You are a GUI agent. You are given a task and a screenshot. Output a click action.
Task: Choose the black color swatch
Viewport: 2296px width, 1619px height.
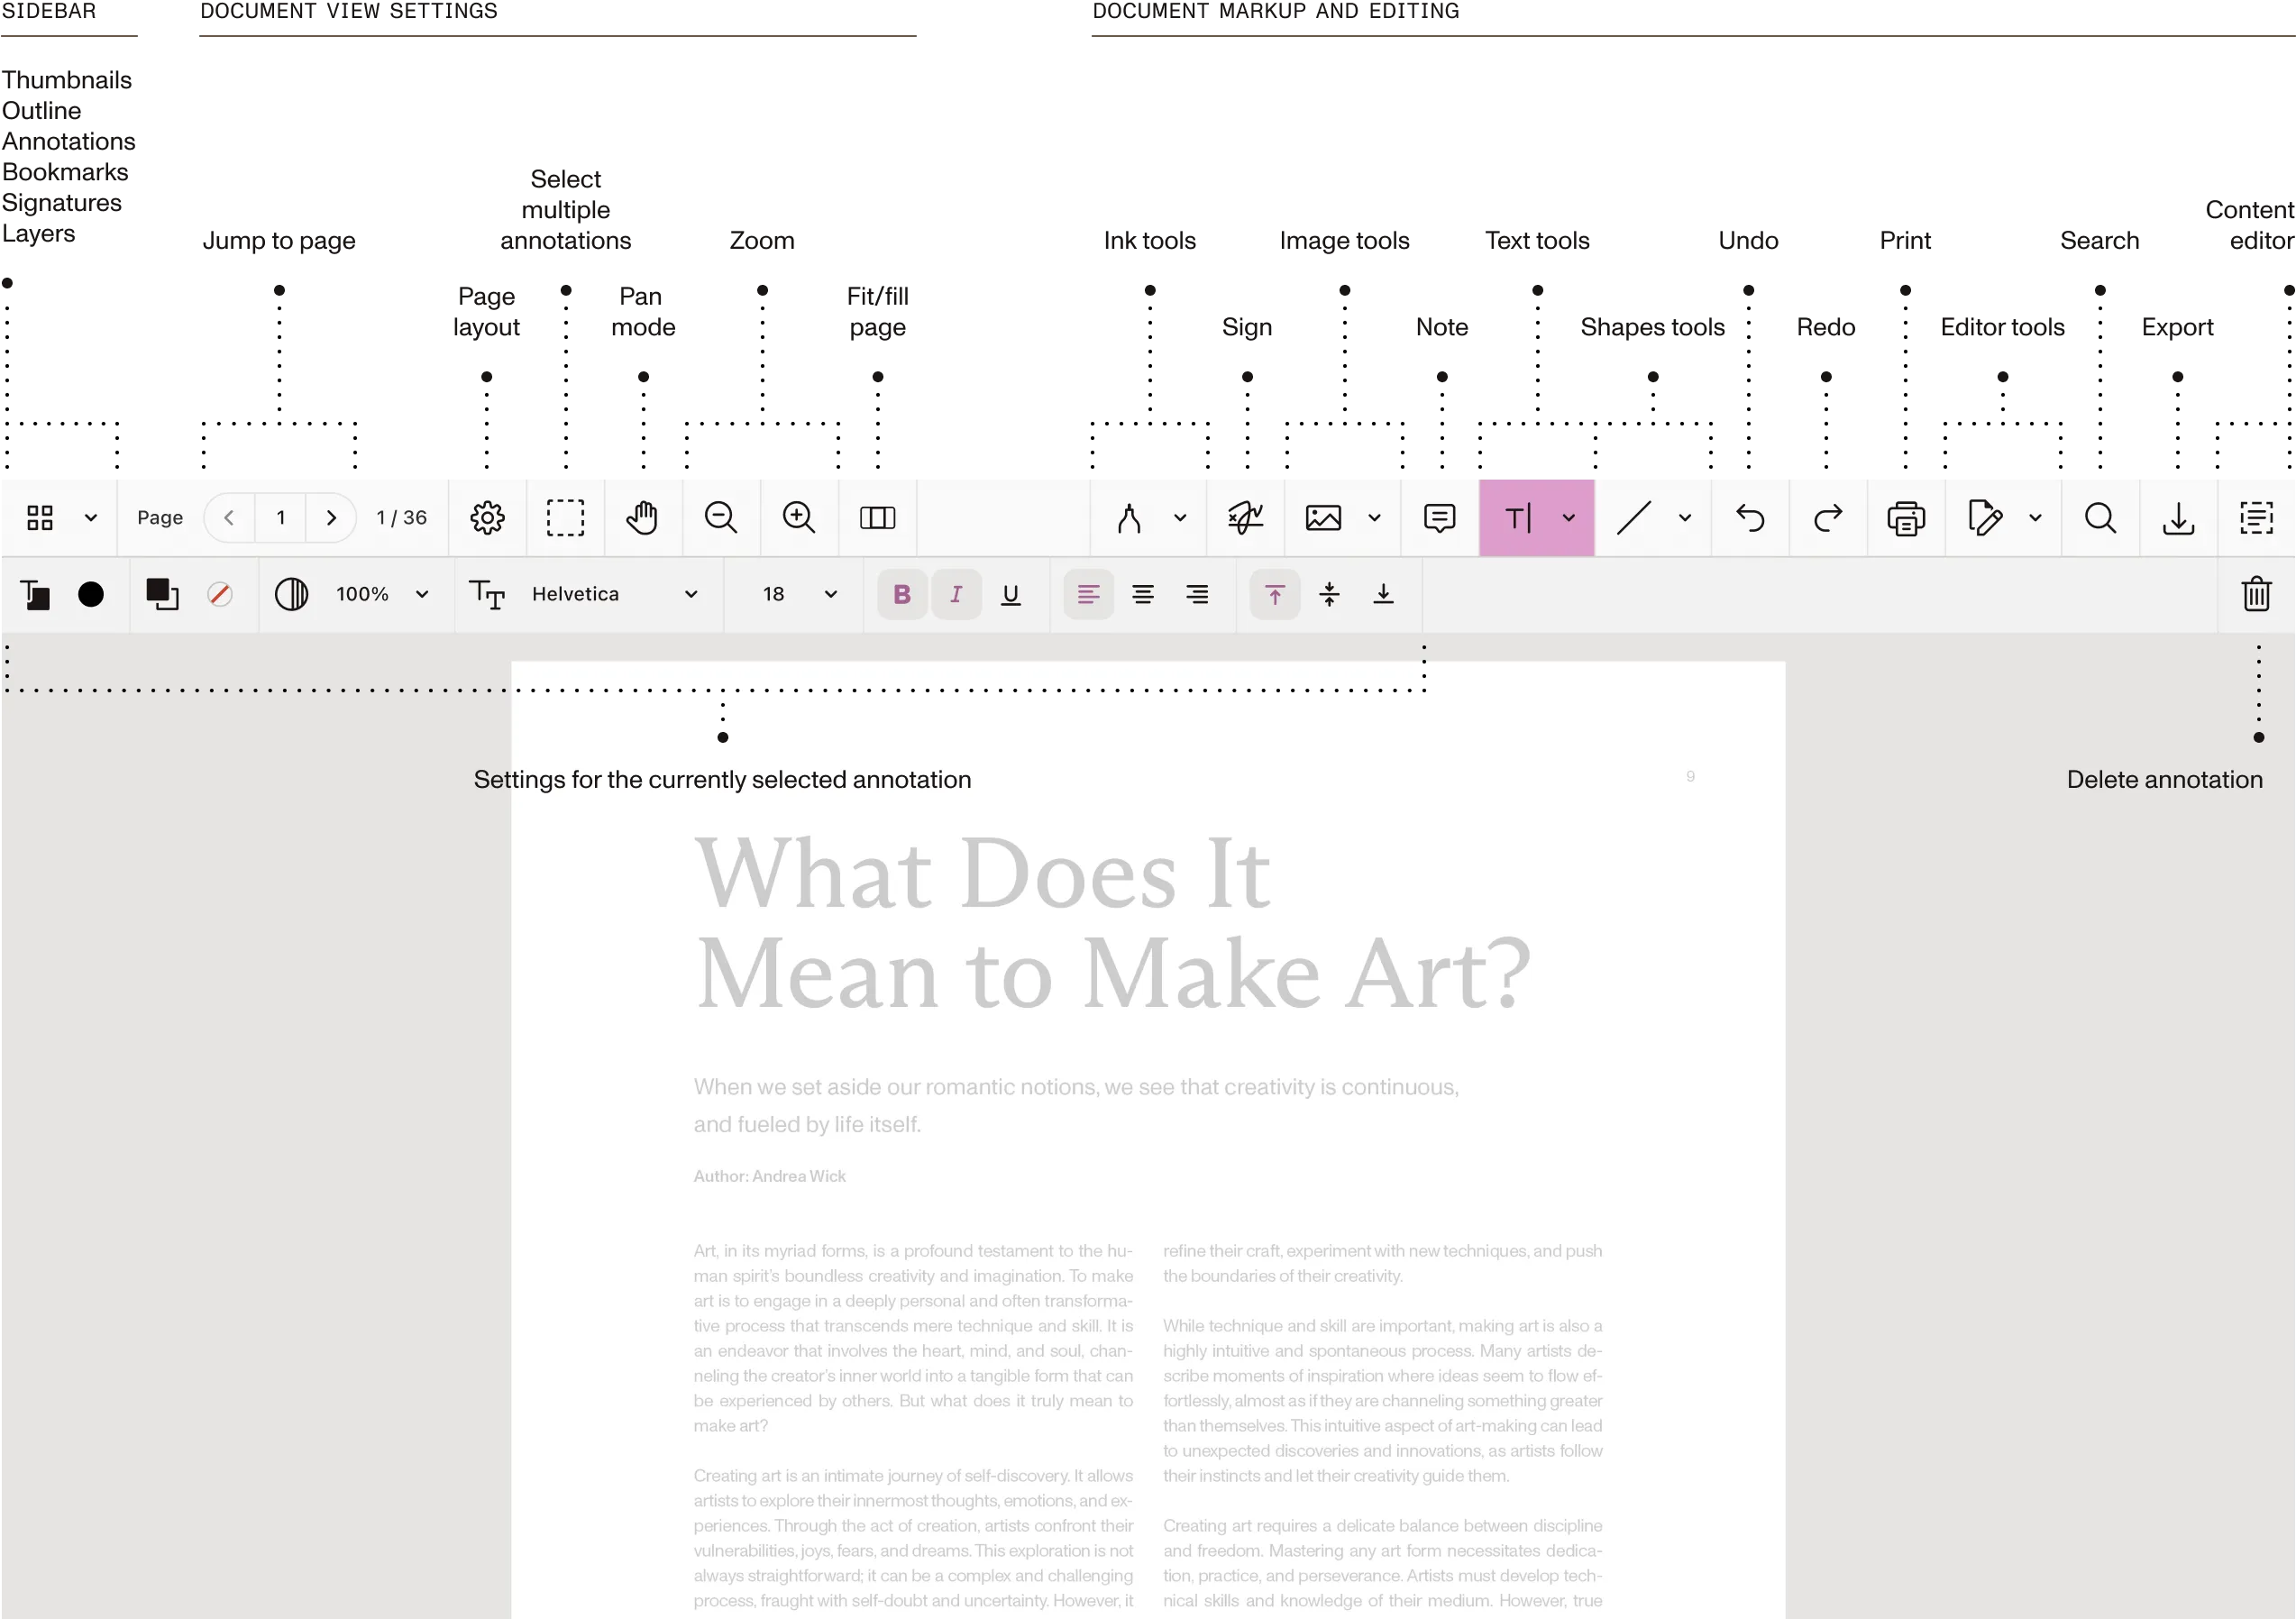coord(91,594)
